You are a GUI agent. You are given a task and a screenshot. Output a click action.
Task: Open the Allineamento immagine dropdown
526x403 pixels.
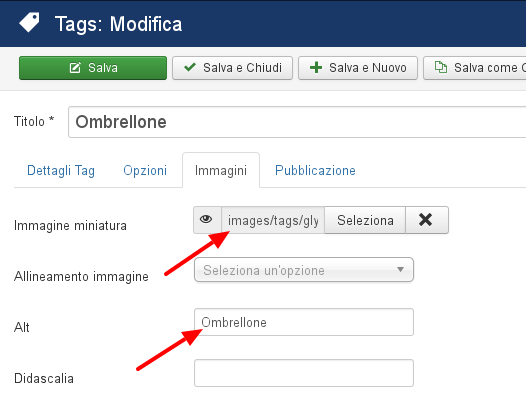304,270
